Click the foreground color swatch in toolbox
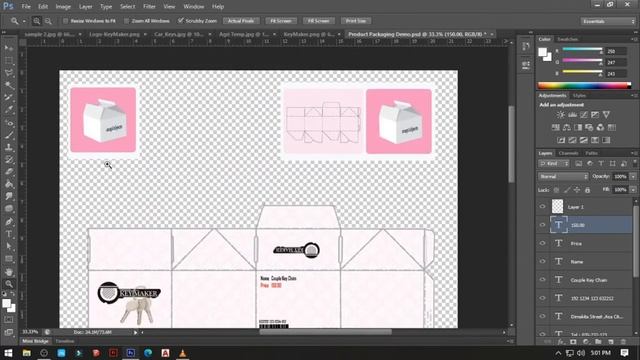 coord(6,303)
